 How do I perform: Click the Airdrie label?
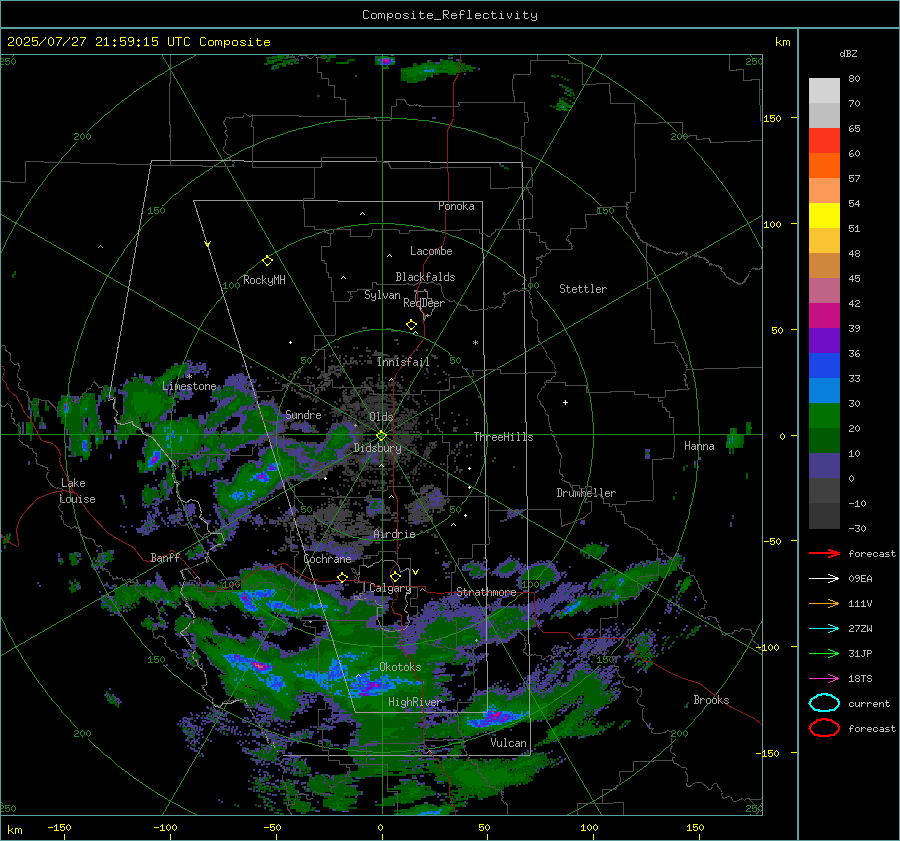tap(394, 534)
